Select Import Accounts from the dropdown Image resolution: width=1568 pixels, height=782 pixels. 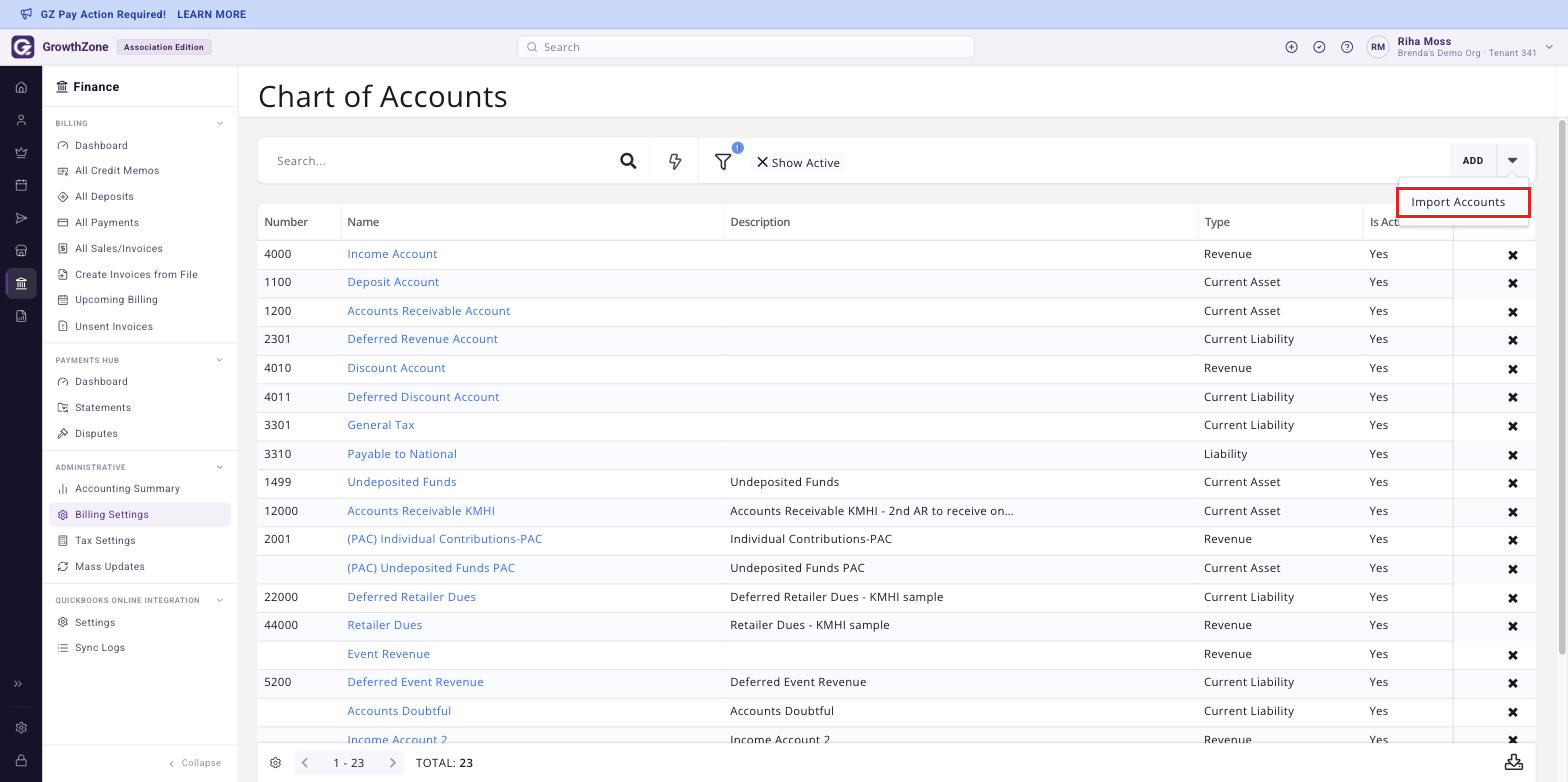pos(1463,202)
